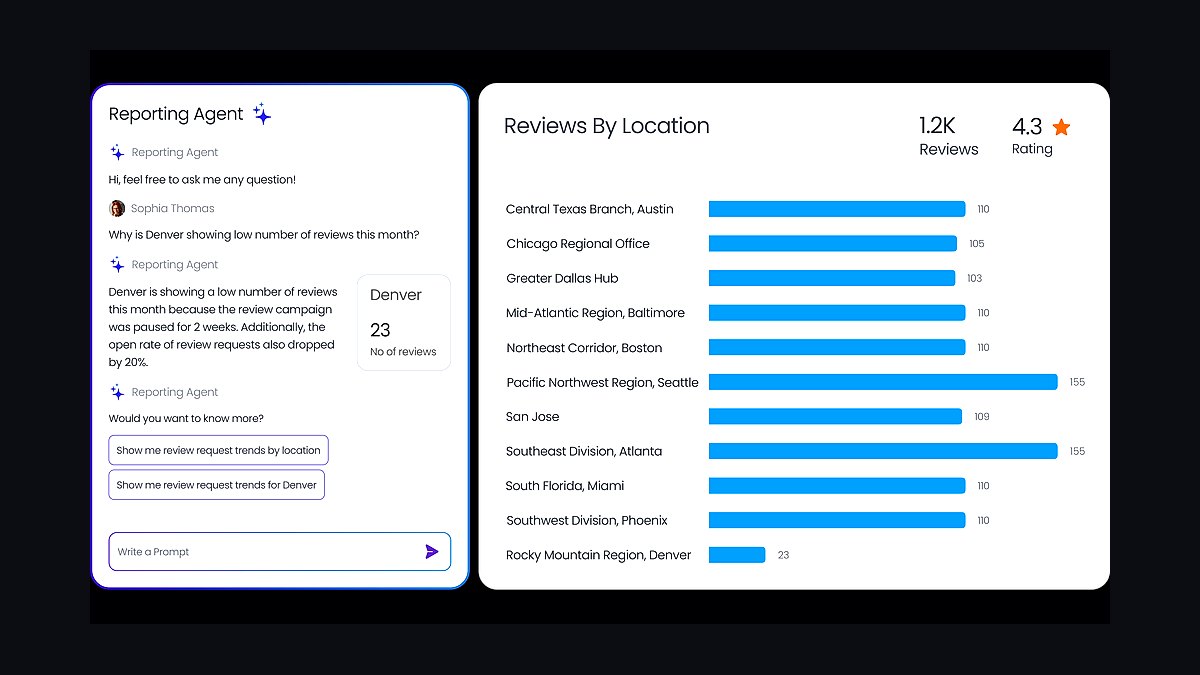Click the 'Reporting Agent' panel title
This screenshot has height=675, width=1200.
(176, 114)
